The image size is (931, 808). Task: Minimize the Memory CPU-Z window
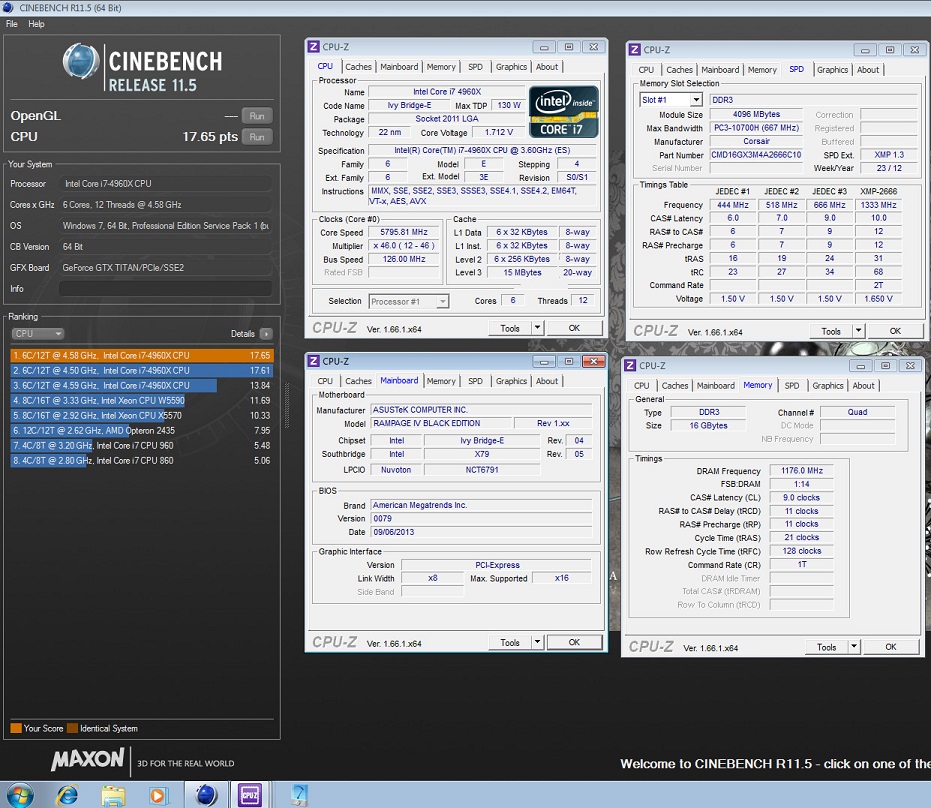[860, 366]
